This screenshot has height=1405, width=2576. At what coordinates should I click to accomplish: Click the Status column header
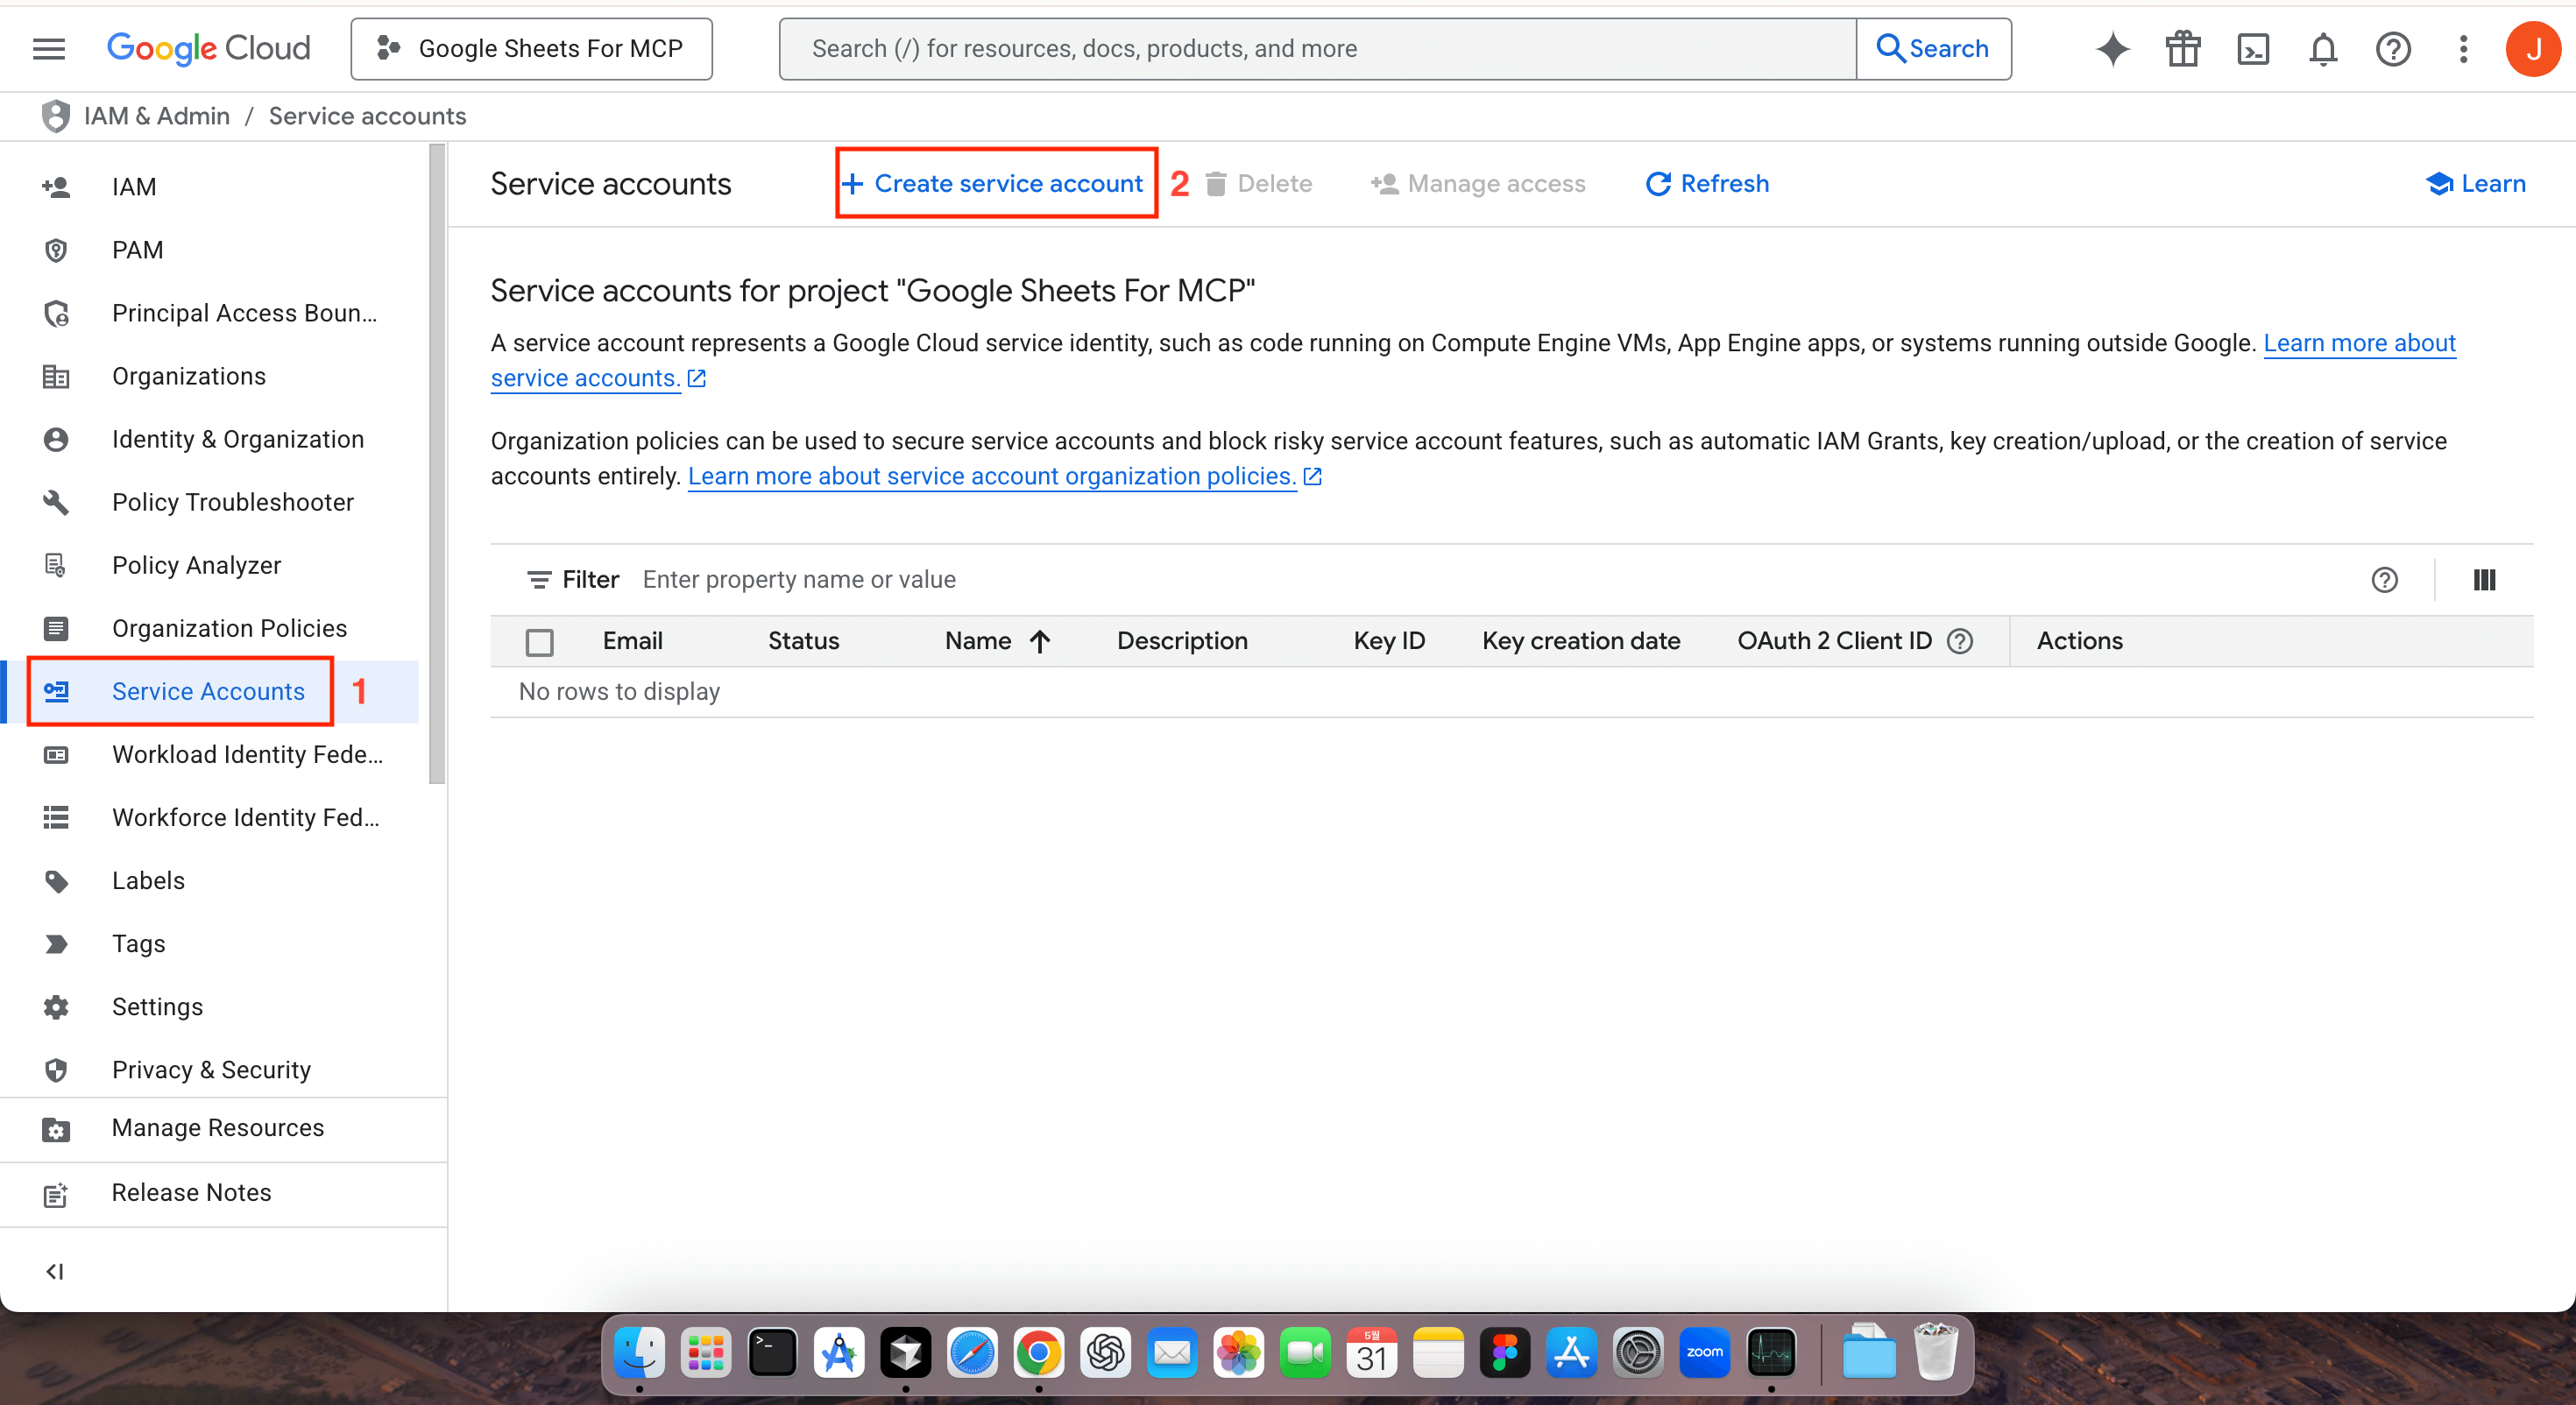803,640
